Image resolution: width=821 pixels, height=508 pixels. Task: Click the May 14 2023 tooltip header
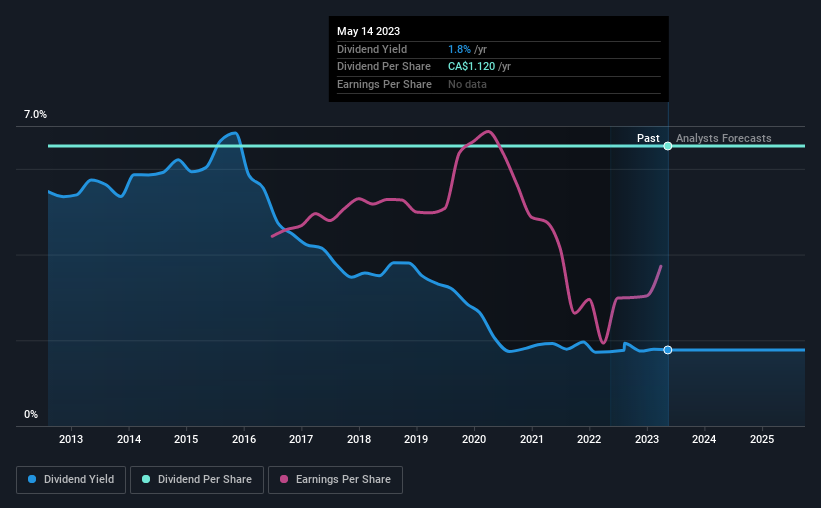369,31
